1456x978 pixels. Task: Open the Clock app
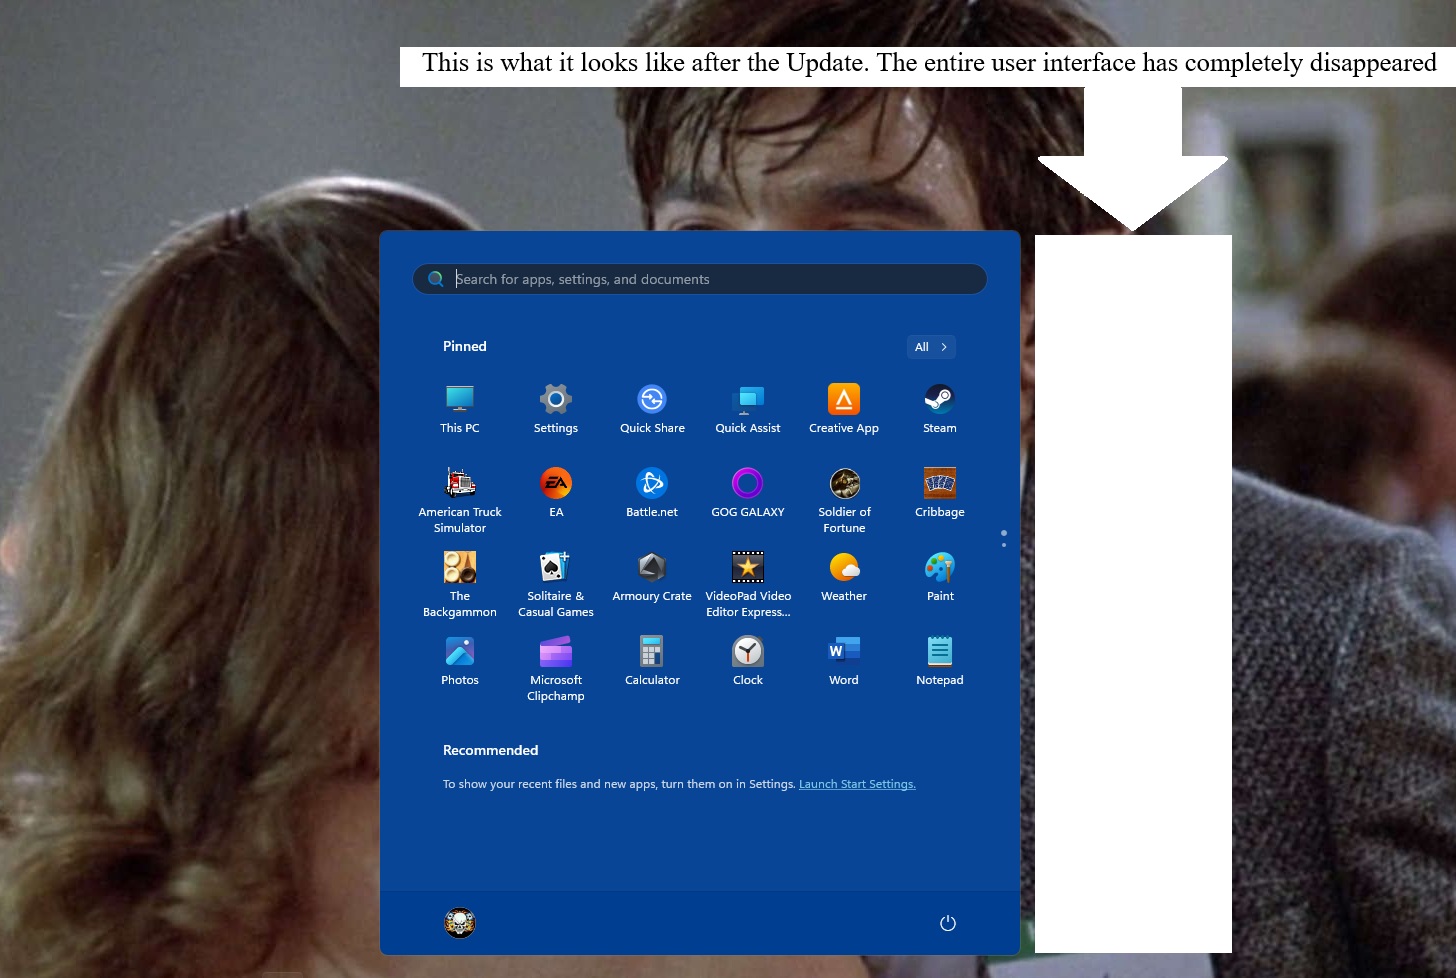748,660
